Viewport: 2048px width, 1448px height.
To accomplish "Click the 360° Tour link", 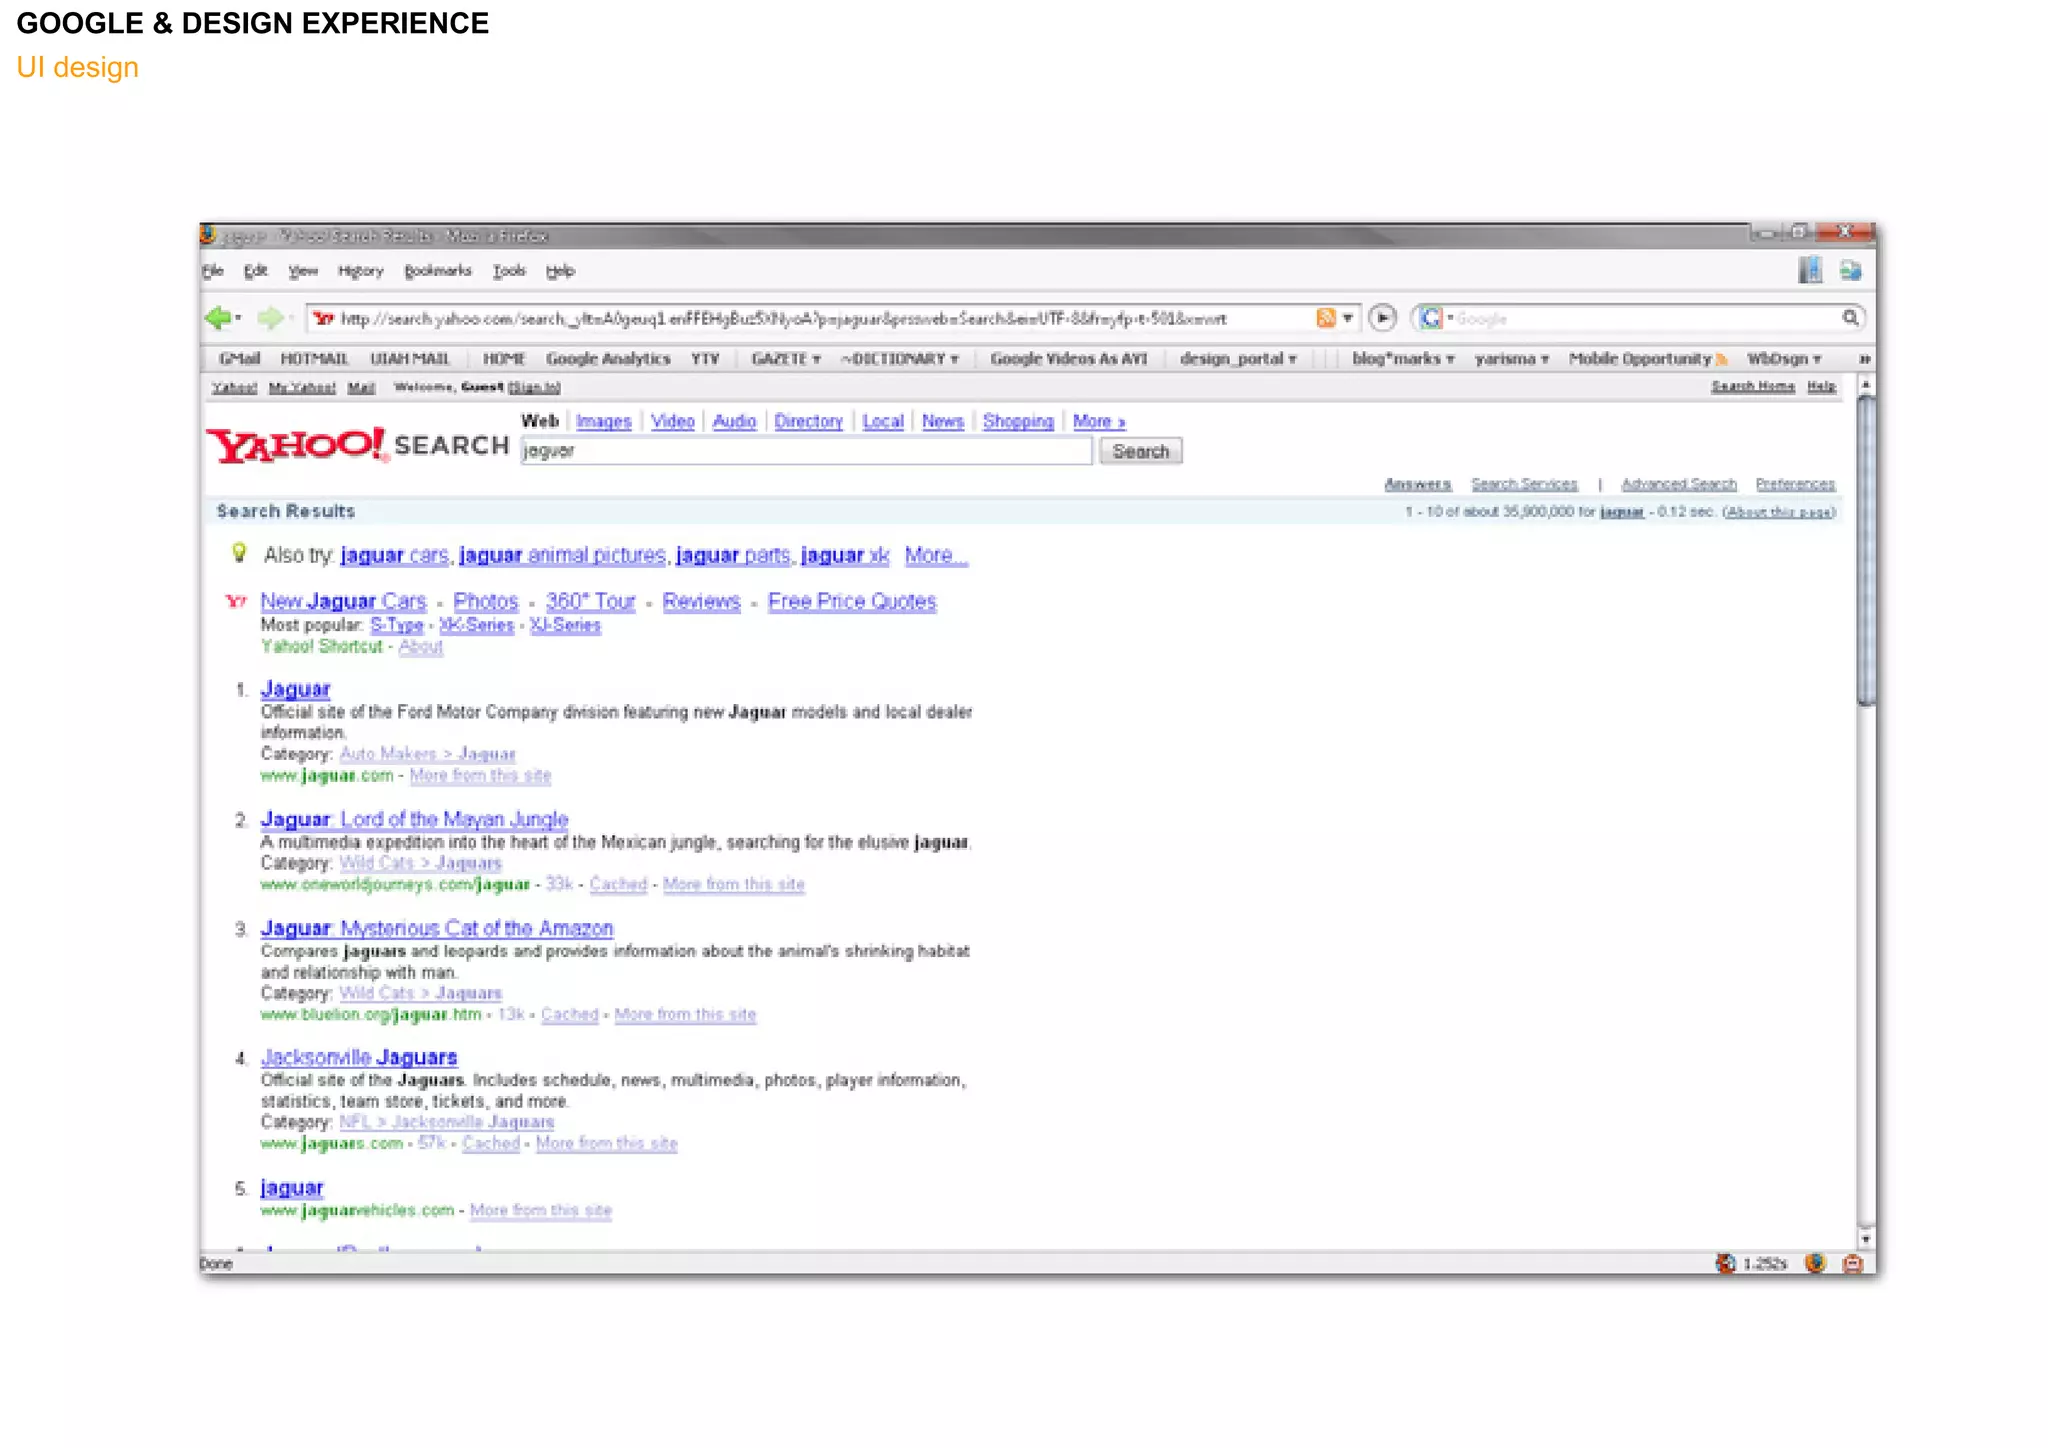I will click(x=590, y=601).
